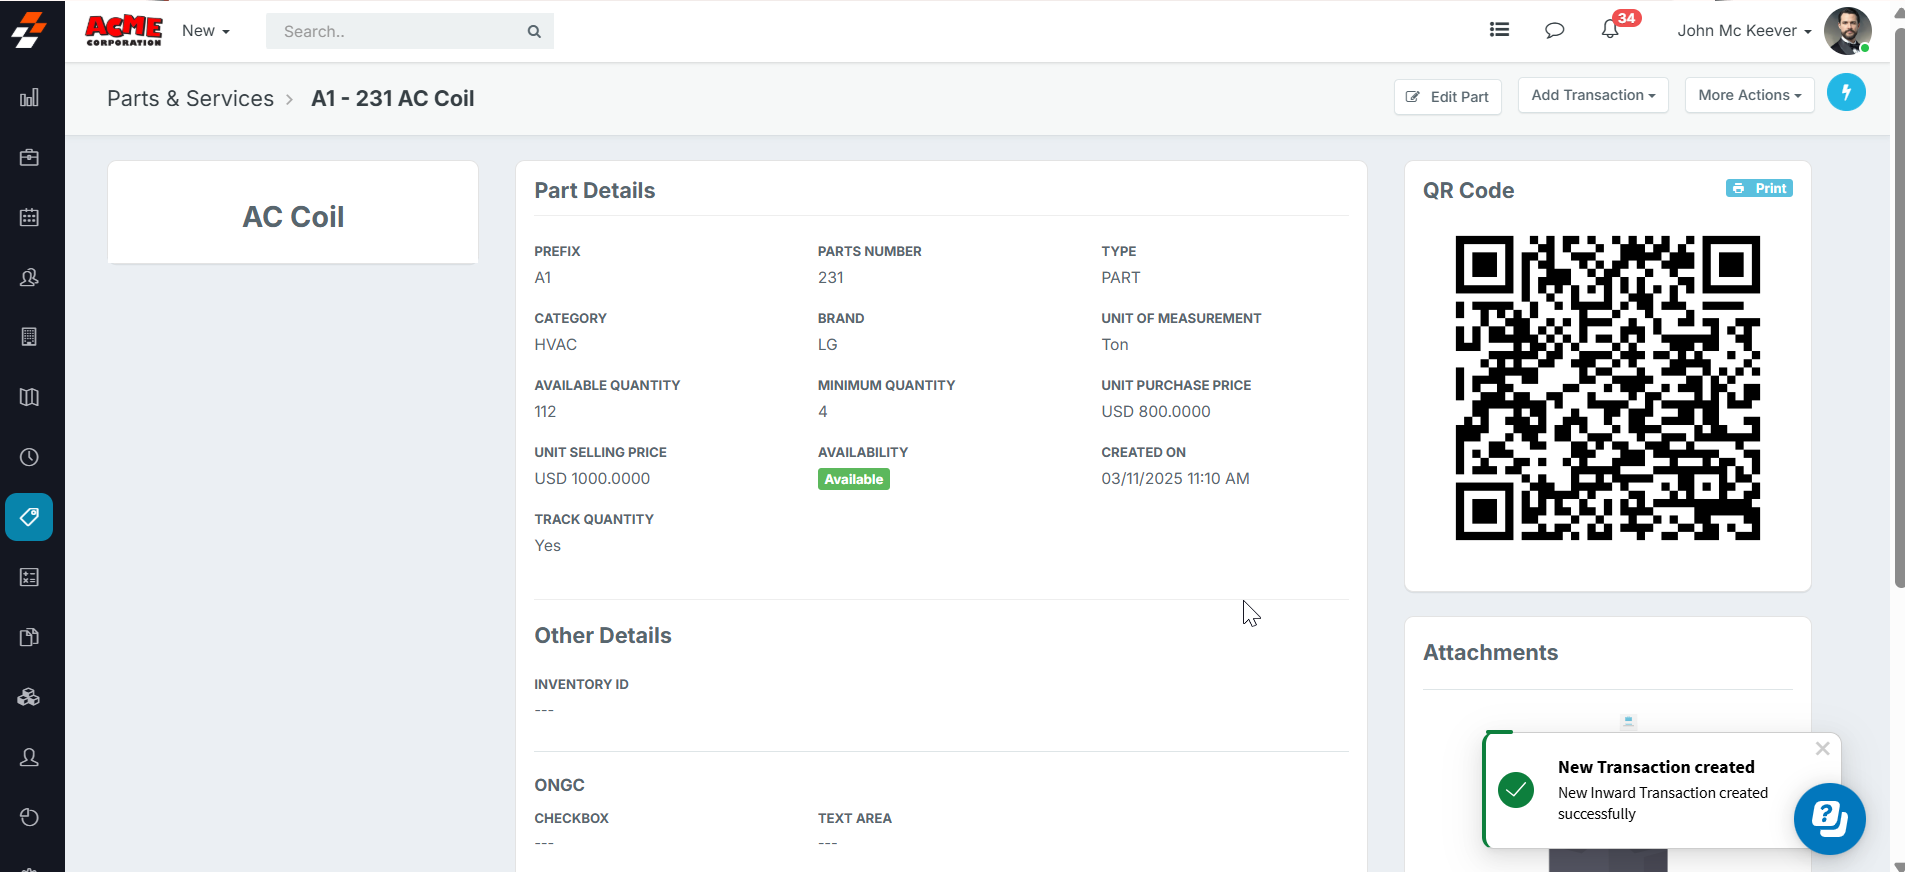Image resolution: width=1905 pixels, height=872 pixels.
Task: Open the John Mc Keever user menu
Action: pos(1744,31)
